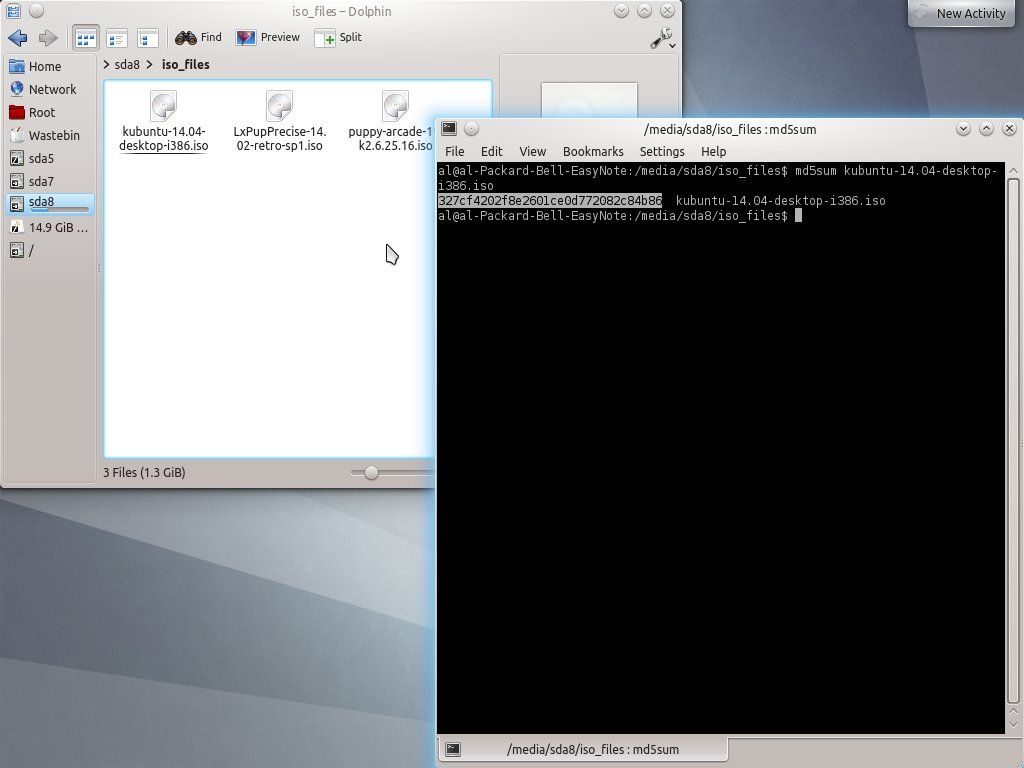The width and height of the screenshot is (1024, 768).
Task: Click the Konsole terminal icon in title bar
Action: click(449, 129)
